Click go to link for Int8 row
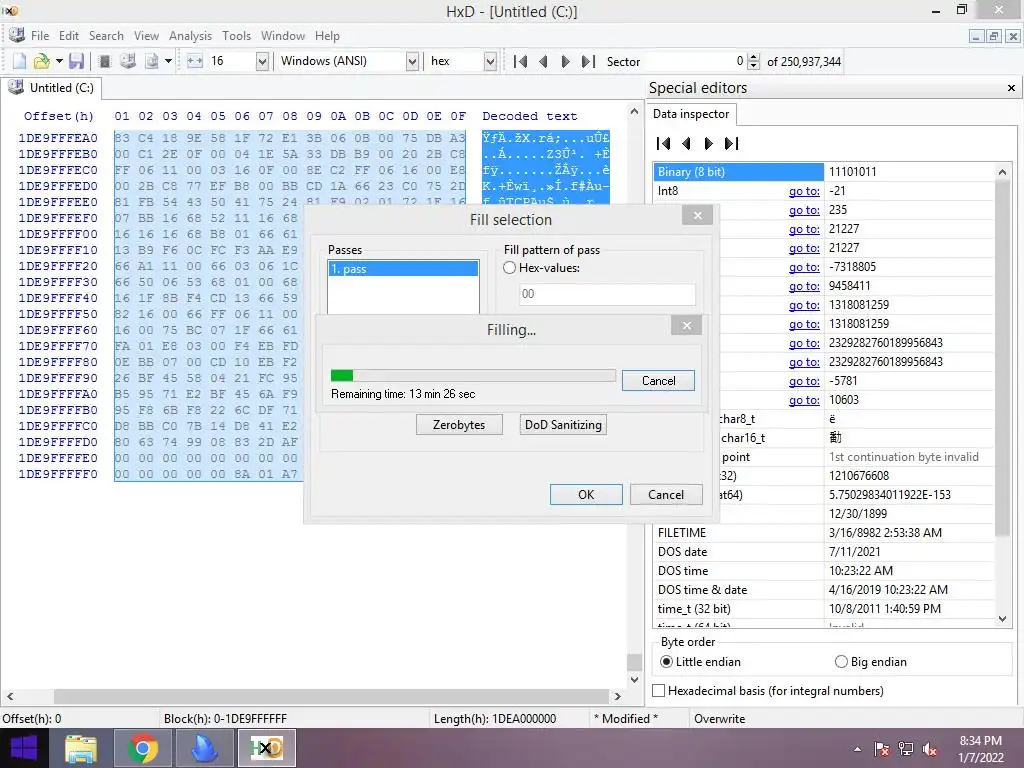Image resolution: width=1024 pixels, height=768 pixels. coord(804,191)
